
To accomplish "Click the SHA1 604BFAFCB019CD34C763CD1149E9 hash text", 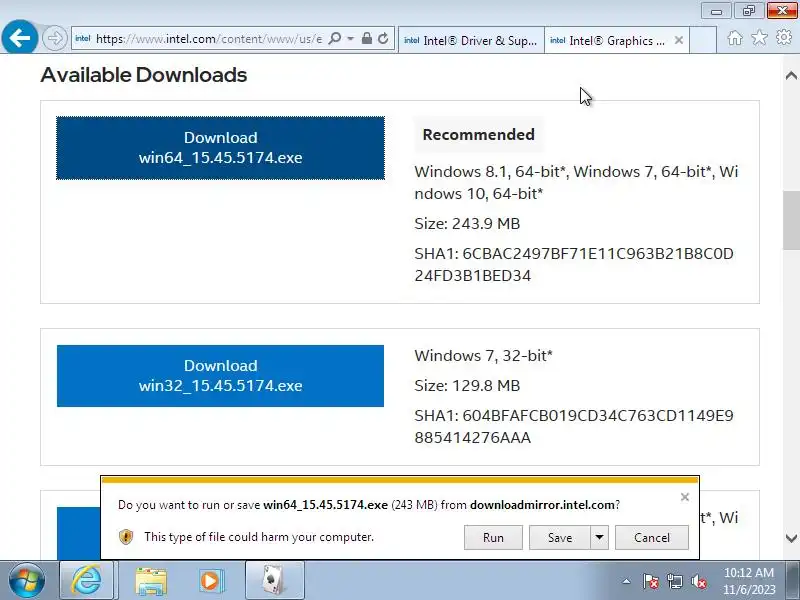I will tap(574, 427).
